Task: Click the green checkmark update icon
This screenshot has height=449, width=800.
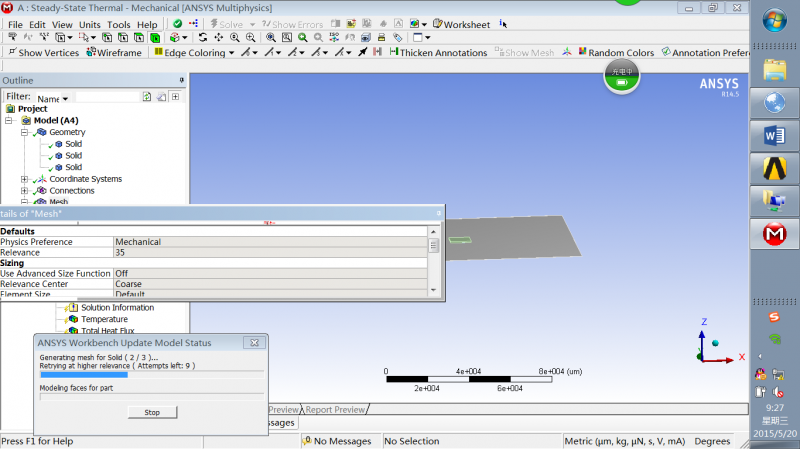Action: [x=178, y=23]
